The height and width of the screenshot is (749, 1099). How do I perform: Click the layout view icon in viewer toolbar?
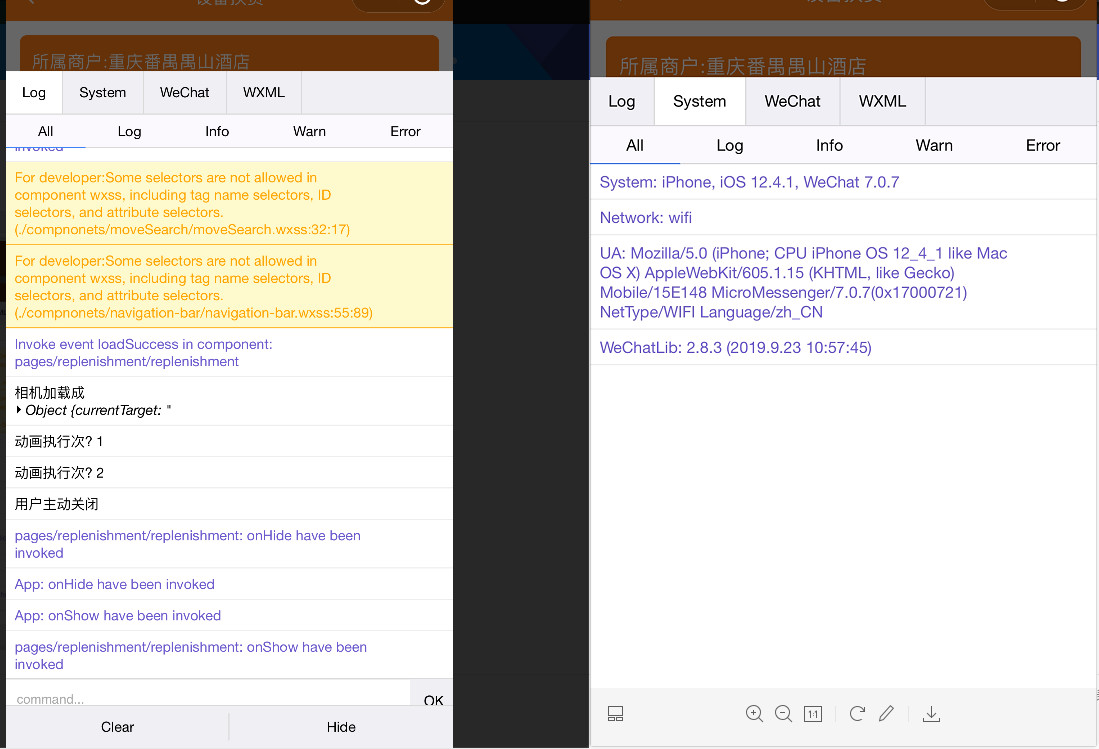pos(615,714)
